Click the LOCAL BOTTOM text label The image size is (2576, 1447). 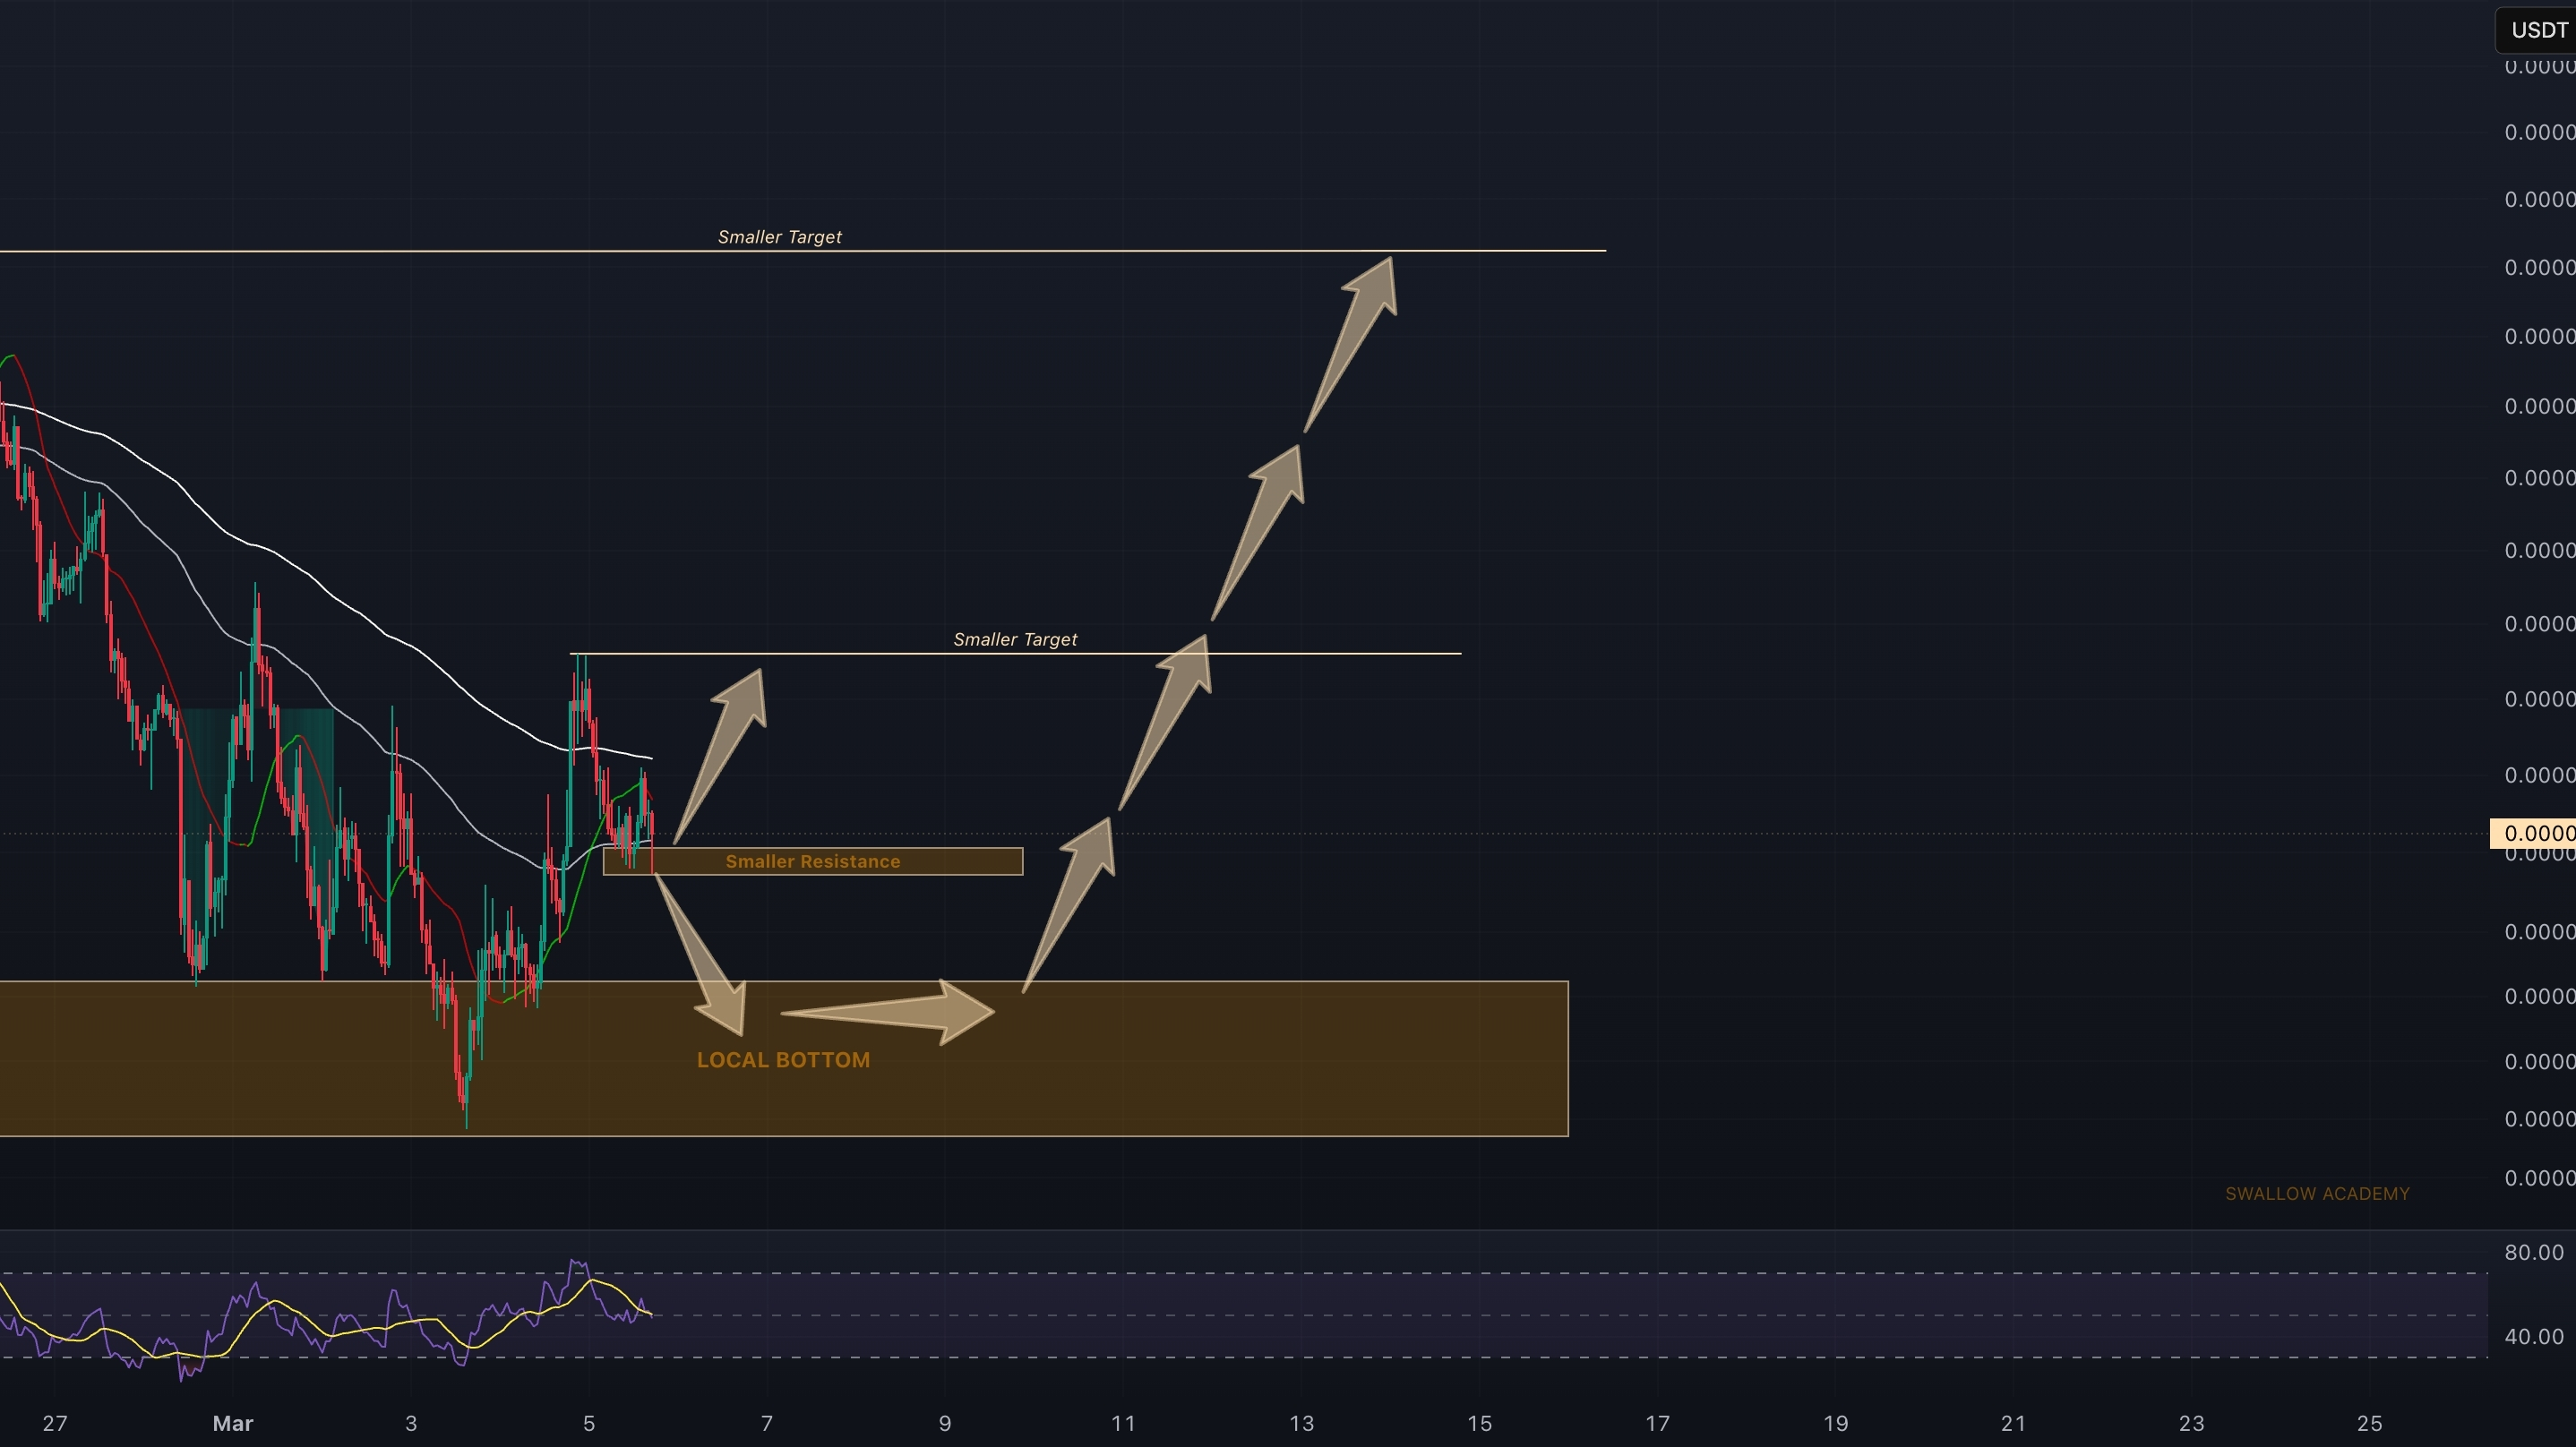[782, 1060]
